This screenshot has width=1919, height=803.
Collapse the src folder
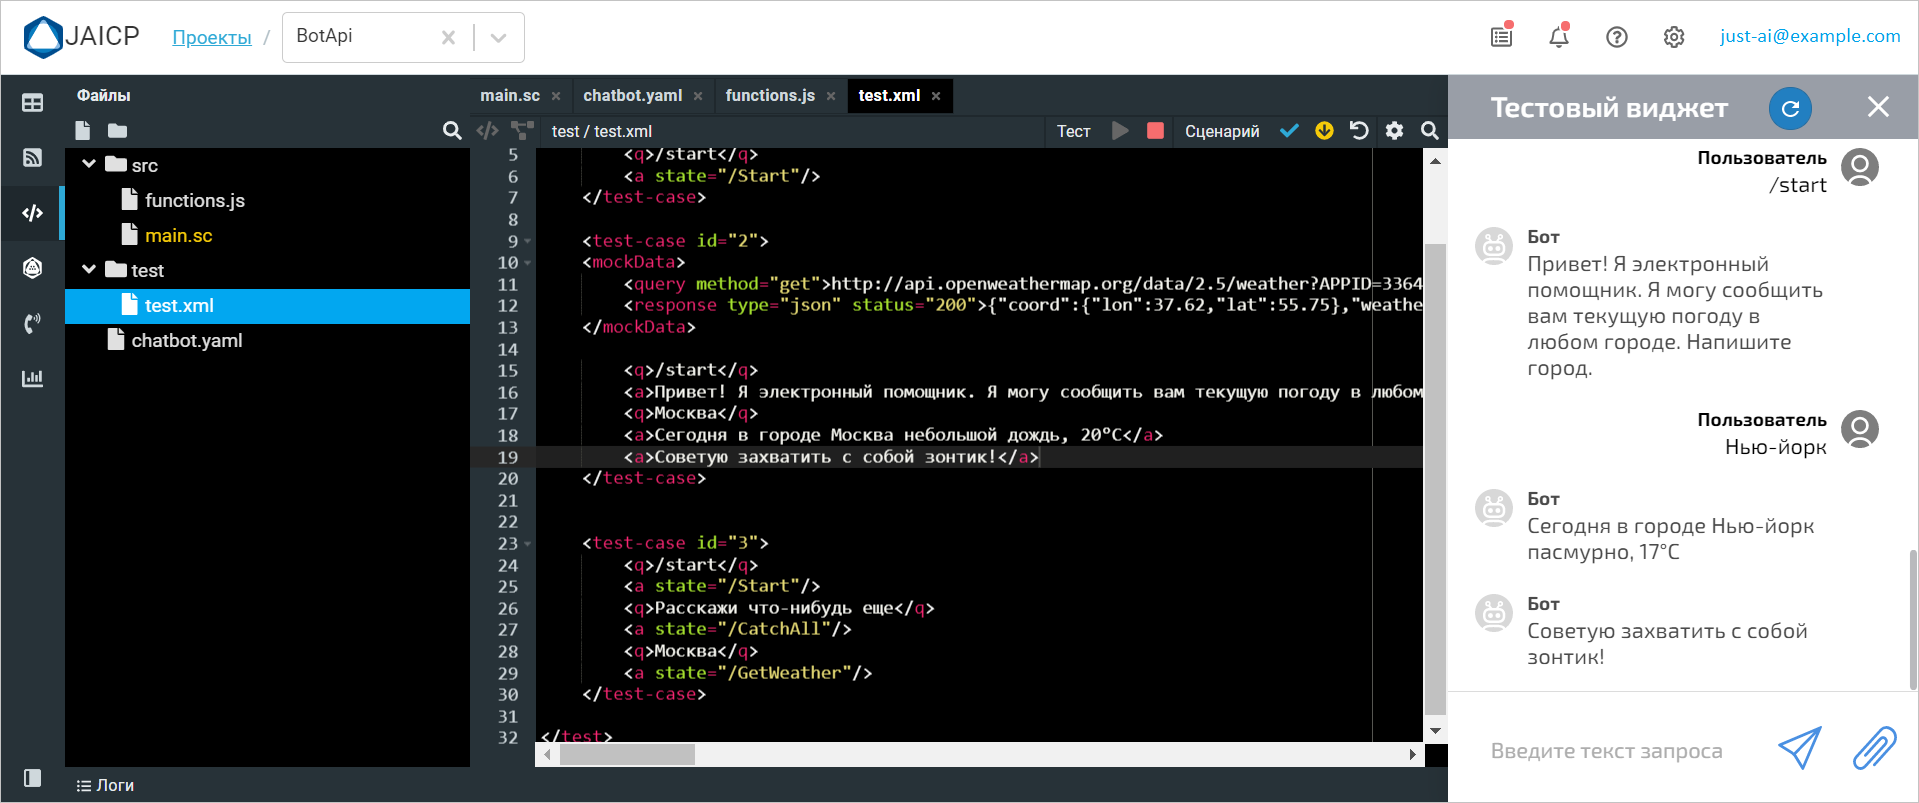[89, 164]
